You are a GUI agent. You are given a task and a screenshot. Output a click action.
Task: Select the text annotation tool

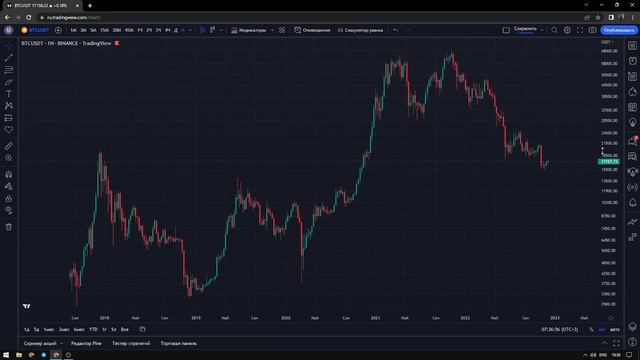point(9,94)
